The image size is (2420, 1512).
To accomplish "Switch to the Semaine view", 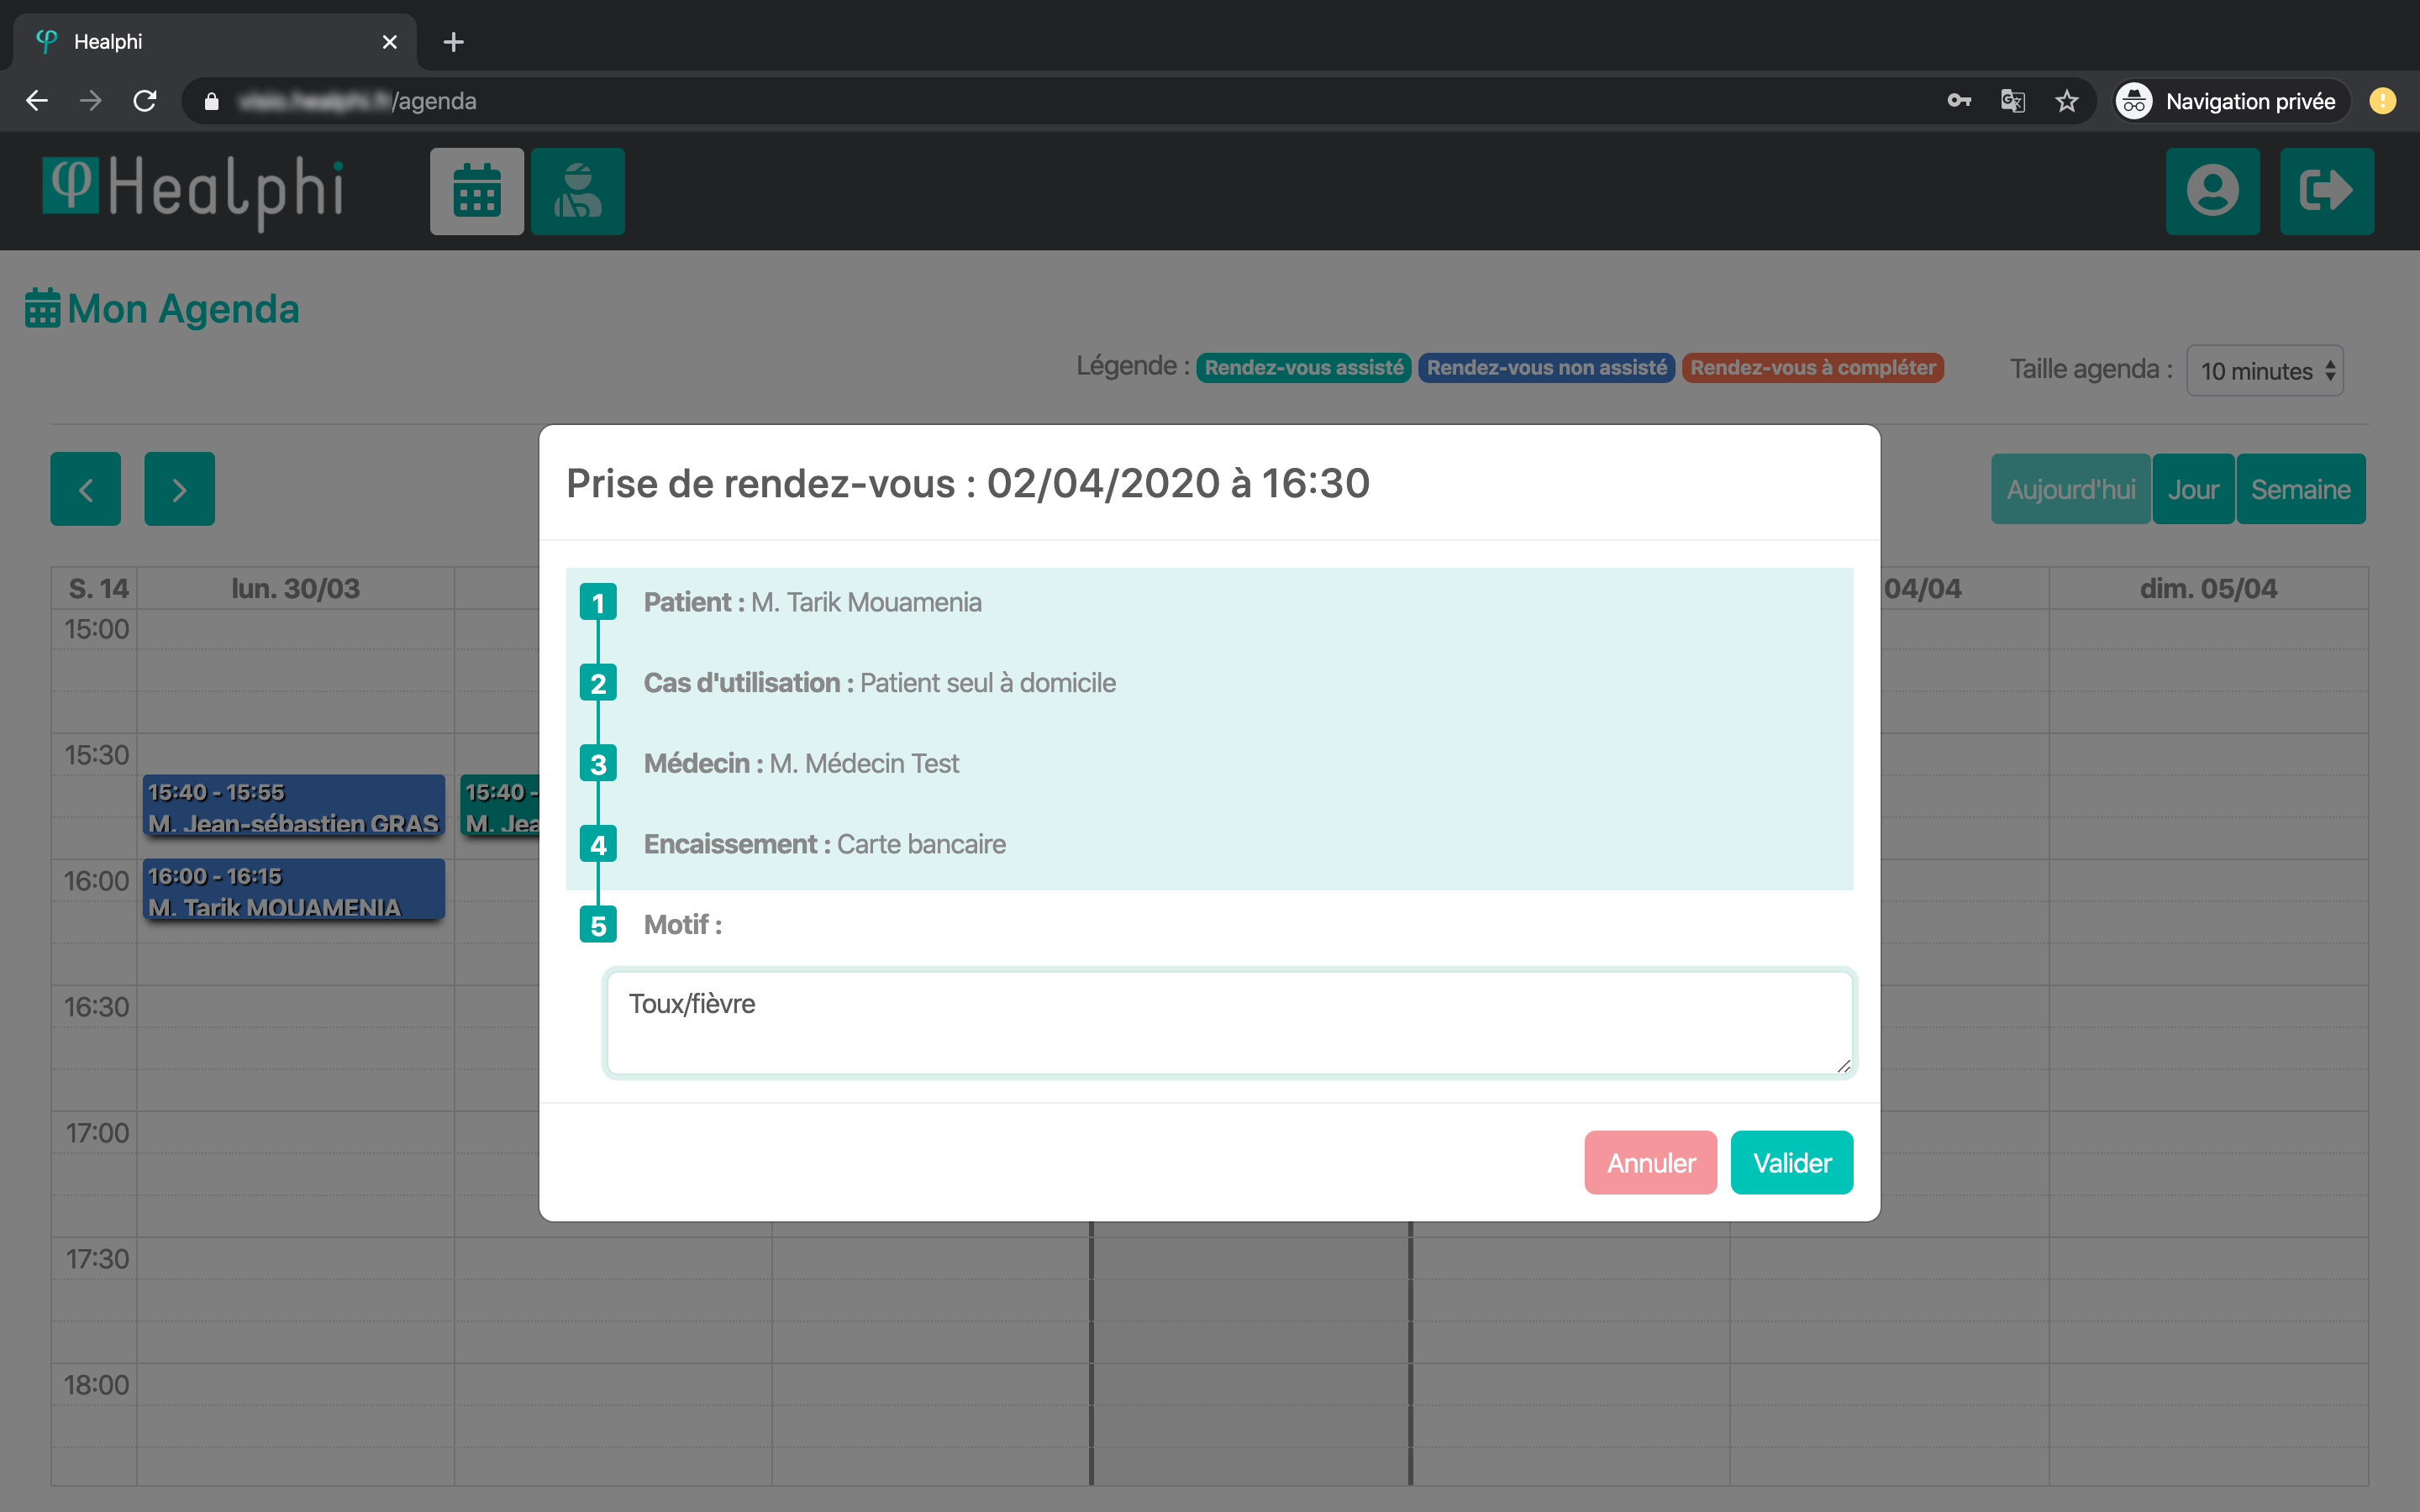I will pos(2300,489).
